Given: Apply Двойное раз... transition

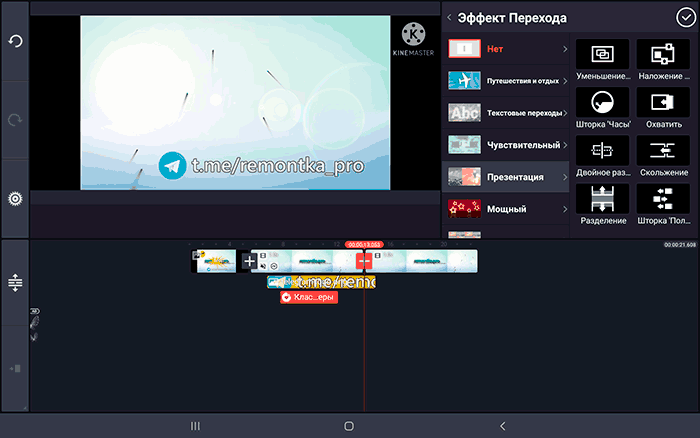Looking at the screenshot, I should pyautogui.click(x=603, y=156).
